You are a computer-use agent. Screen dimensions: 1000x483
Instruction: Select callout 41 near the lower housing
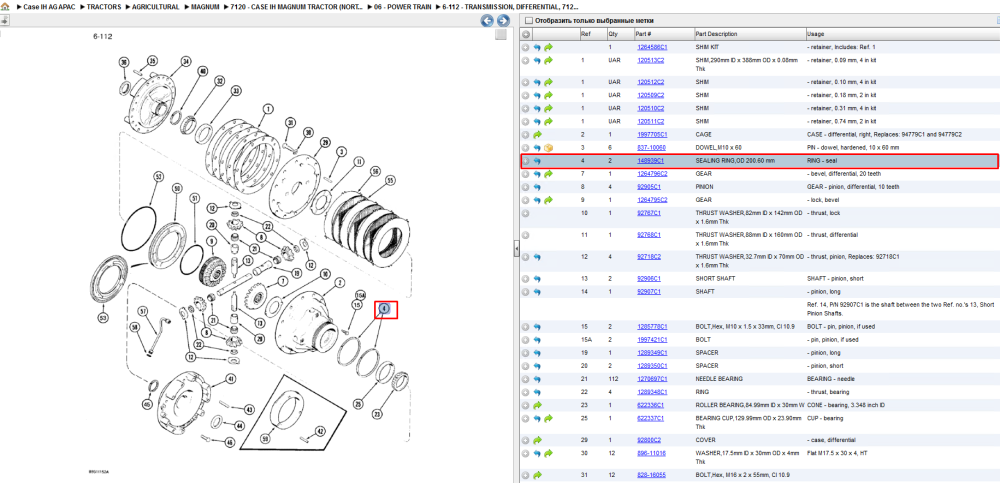coord(230,379)
